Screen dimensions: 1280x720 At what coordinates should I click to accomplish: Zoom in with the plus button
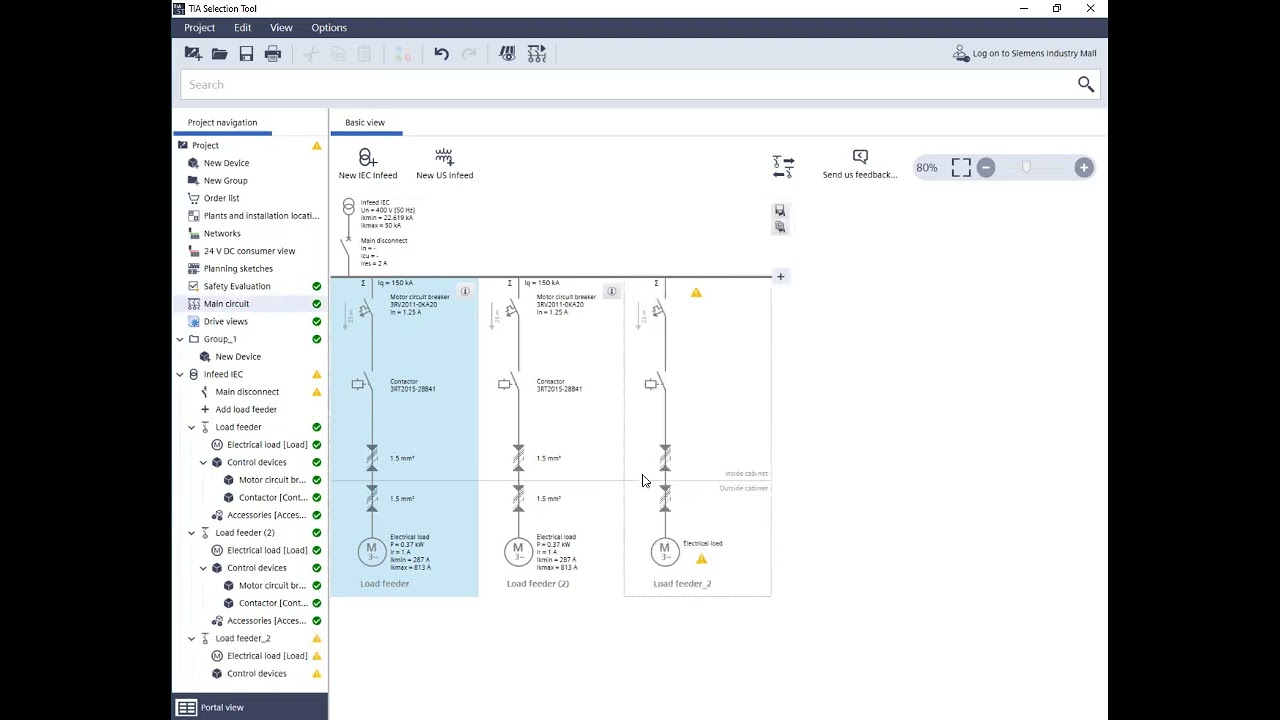click(1084, 168)
